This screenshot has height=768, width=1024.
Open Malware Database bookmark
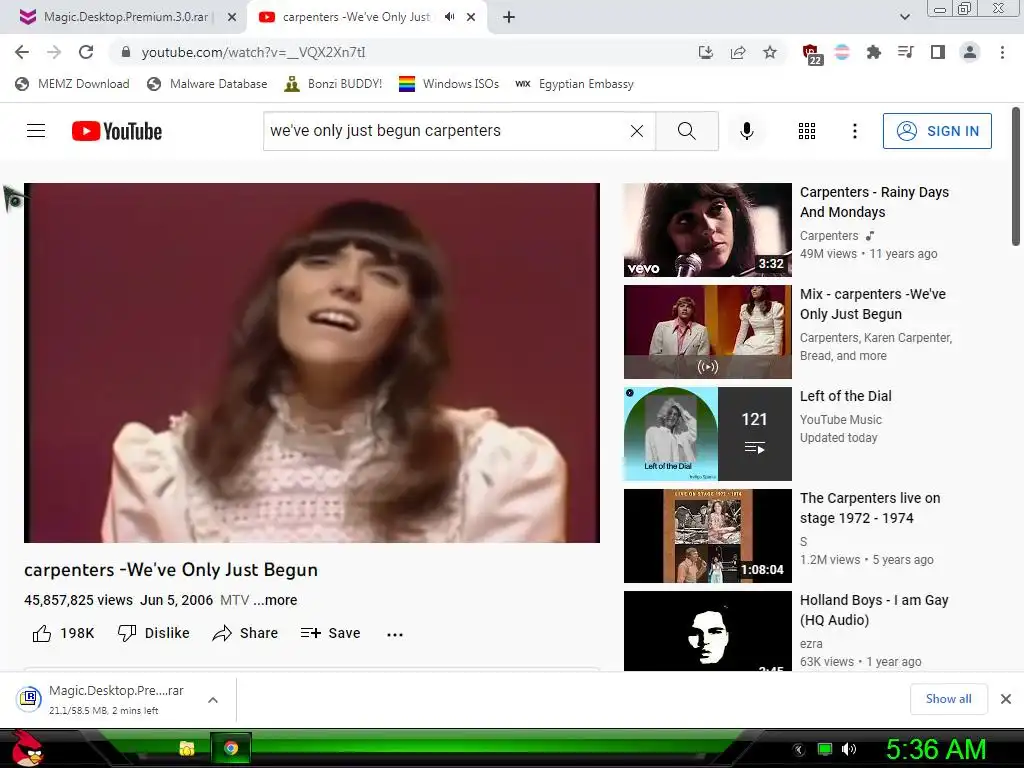pyautogui.click(x=208, y=84)
